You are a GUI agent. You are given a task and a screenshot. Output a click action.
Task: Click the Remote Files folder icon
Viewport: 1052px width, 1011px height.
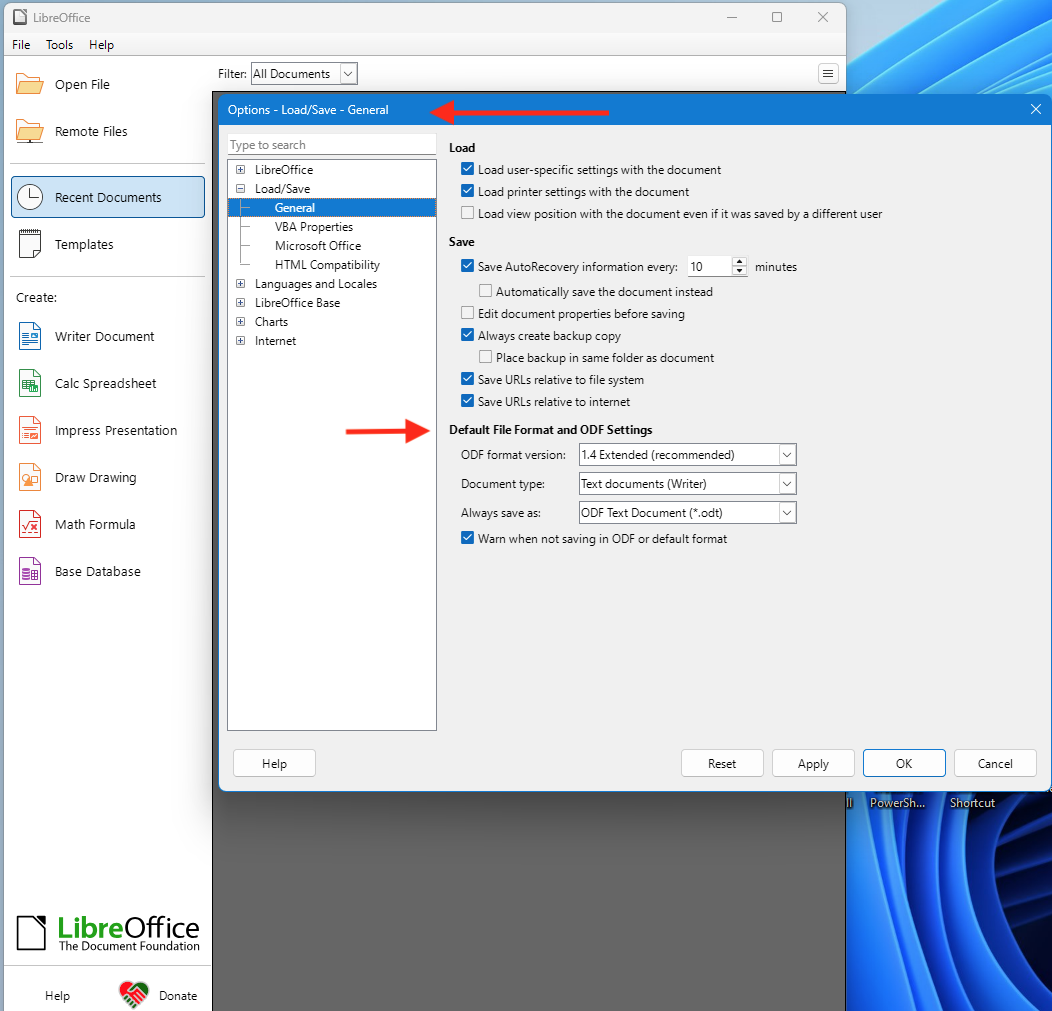tap(30, 131)
